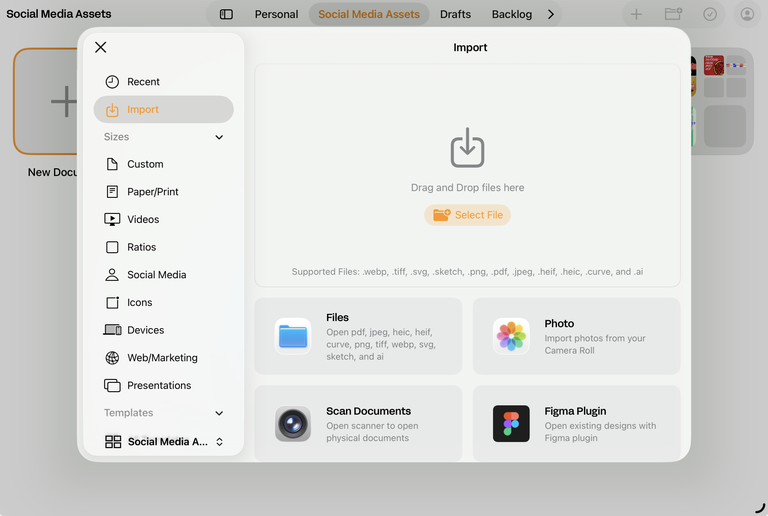Open Paper/Print sizes
768x516 pixels.
click(163, 192)
